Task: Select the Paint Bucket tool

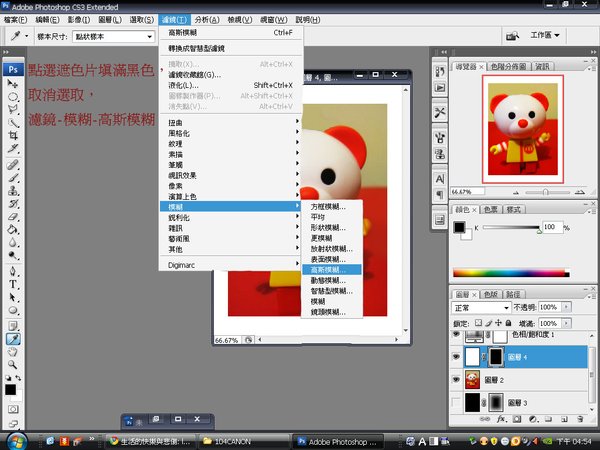Action: click(13, 230)
